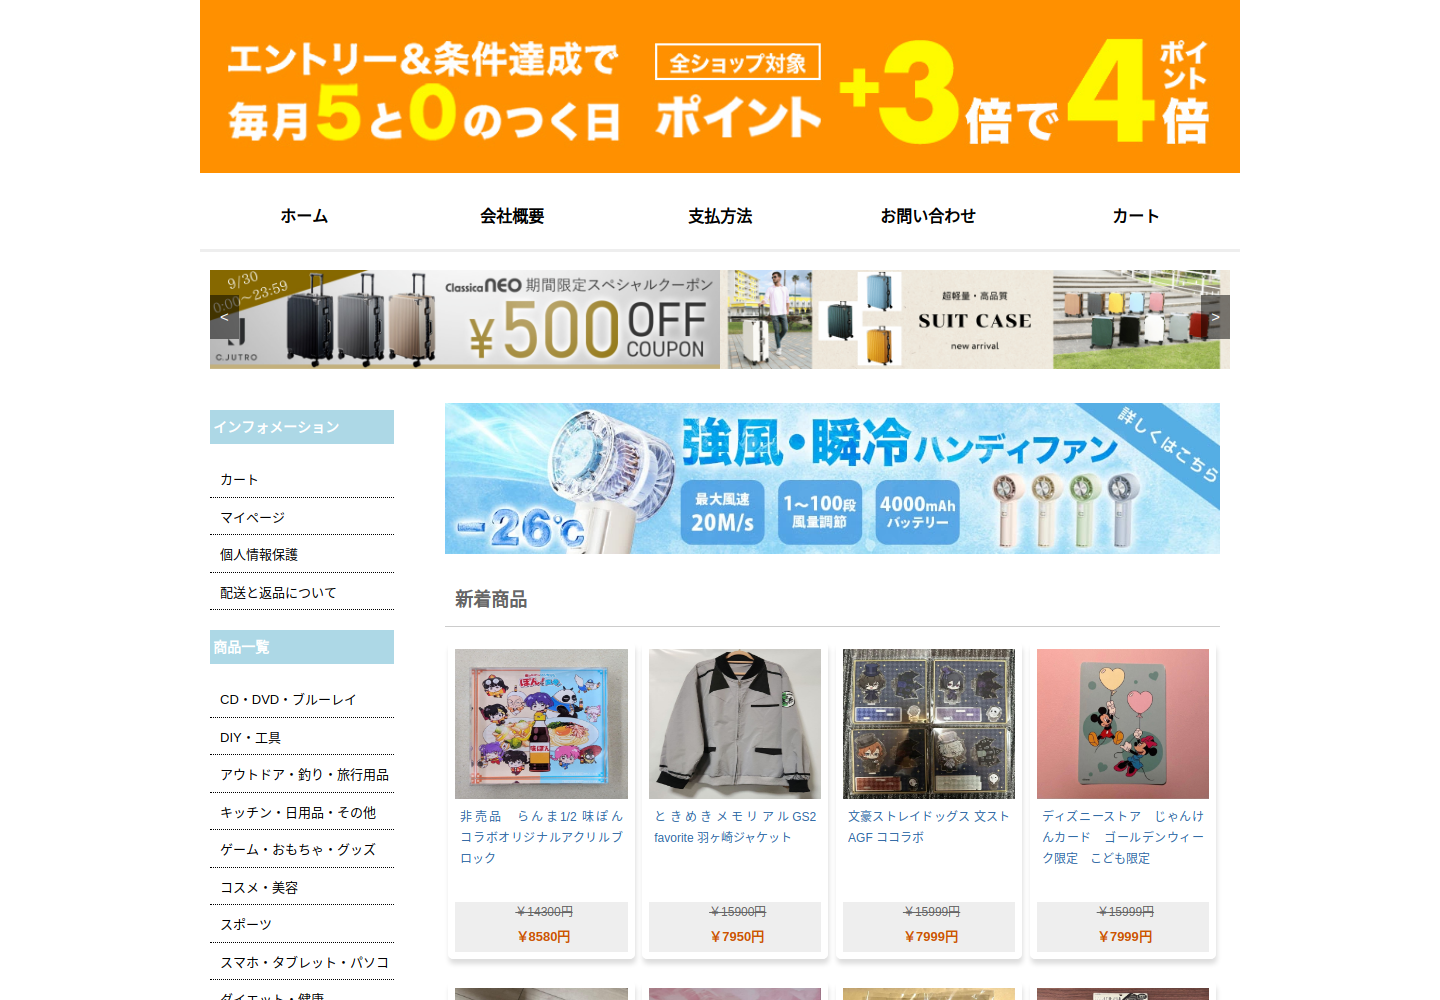Open お問い合わせ in navigation
Viewport: 1440px width, 1000px height.
(x=928, y=216)
